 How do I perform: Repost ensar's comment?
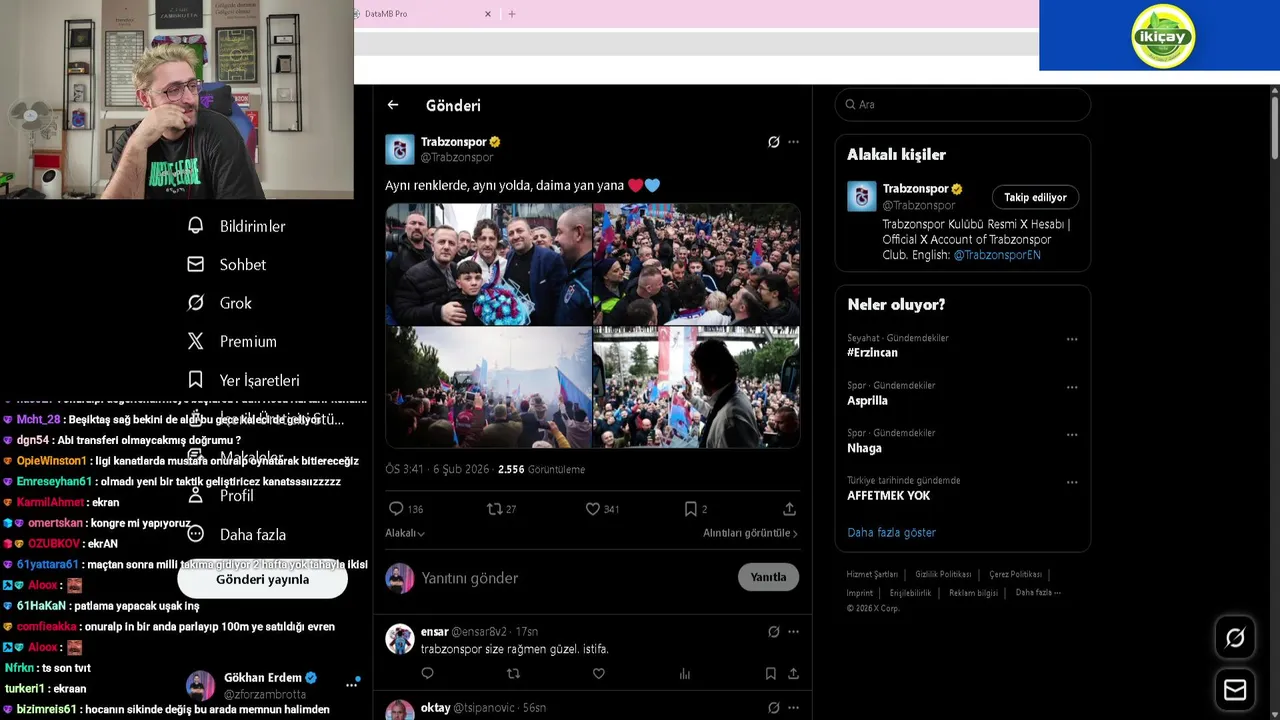(x=513, y=674)
